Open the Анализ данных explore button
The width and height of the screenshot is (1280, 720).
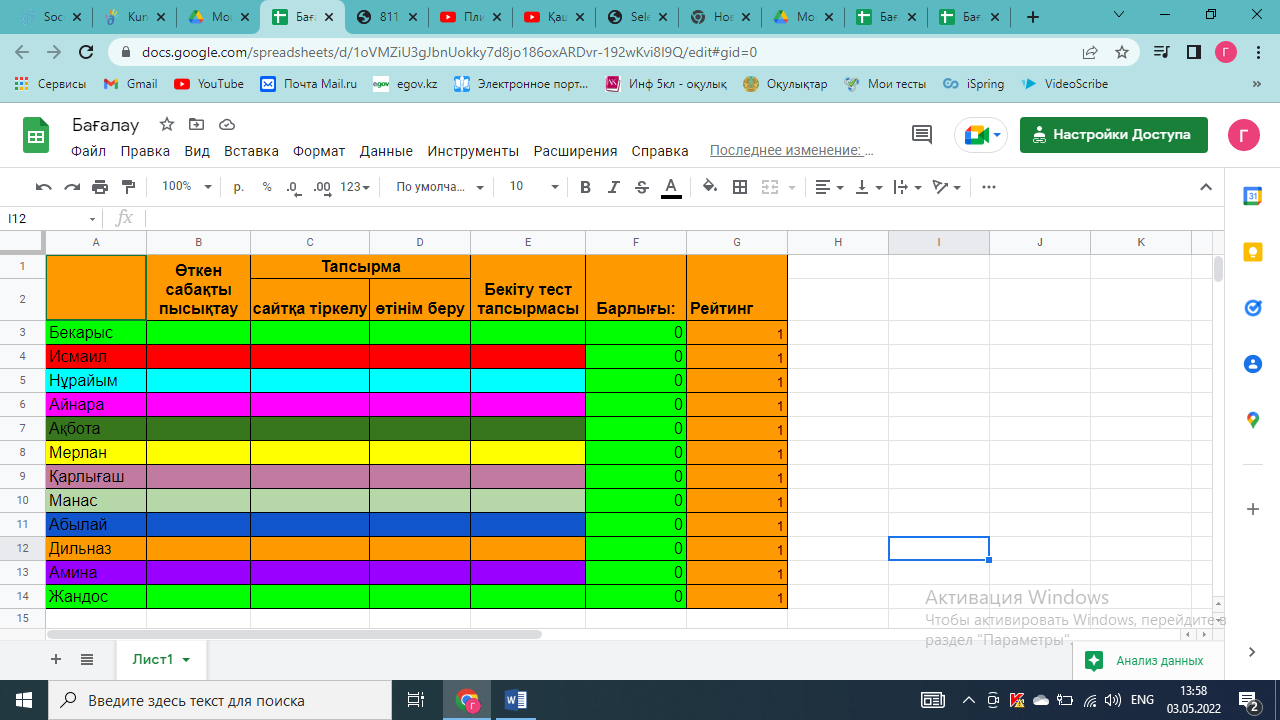click(x=1146, y=660)
